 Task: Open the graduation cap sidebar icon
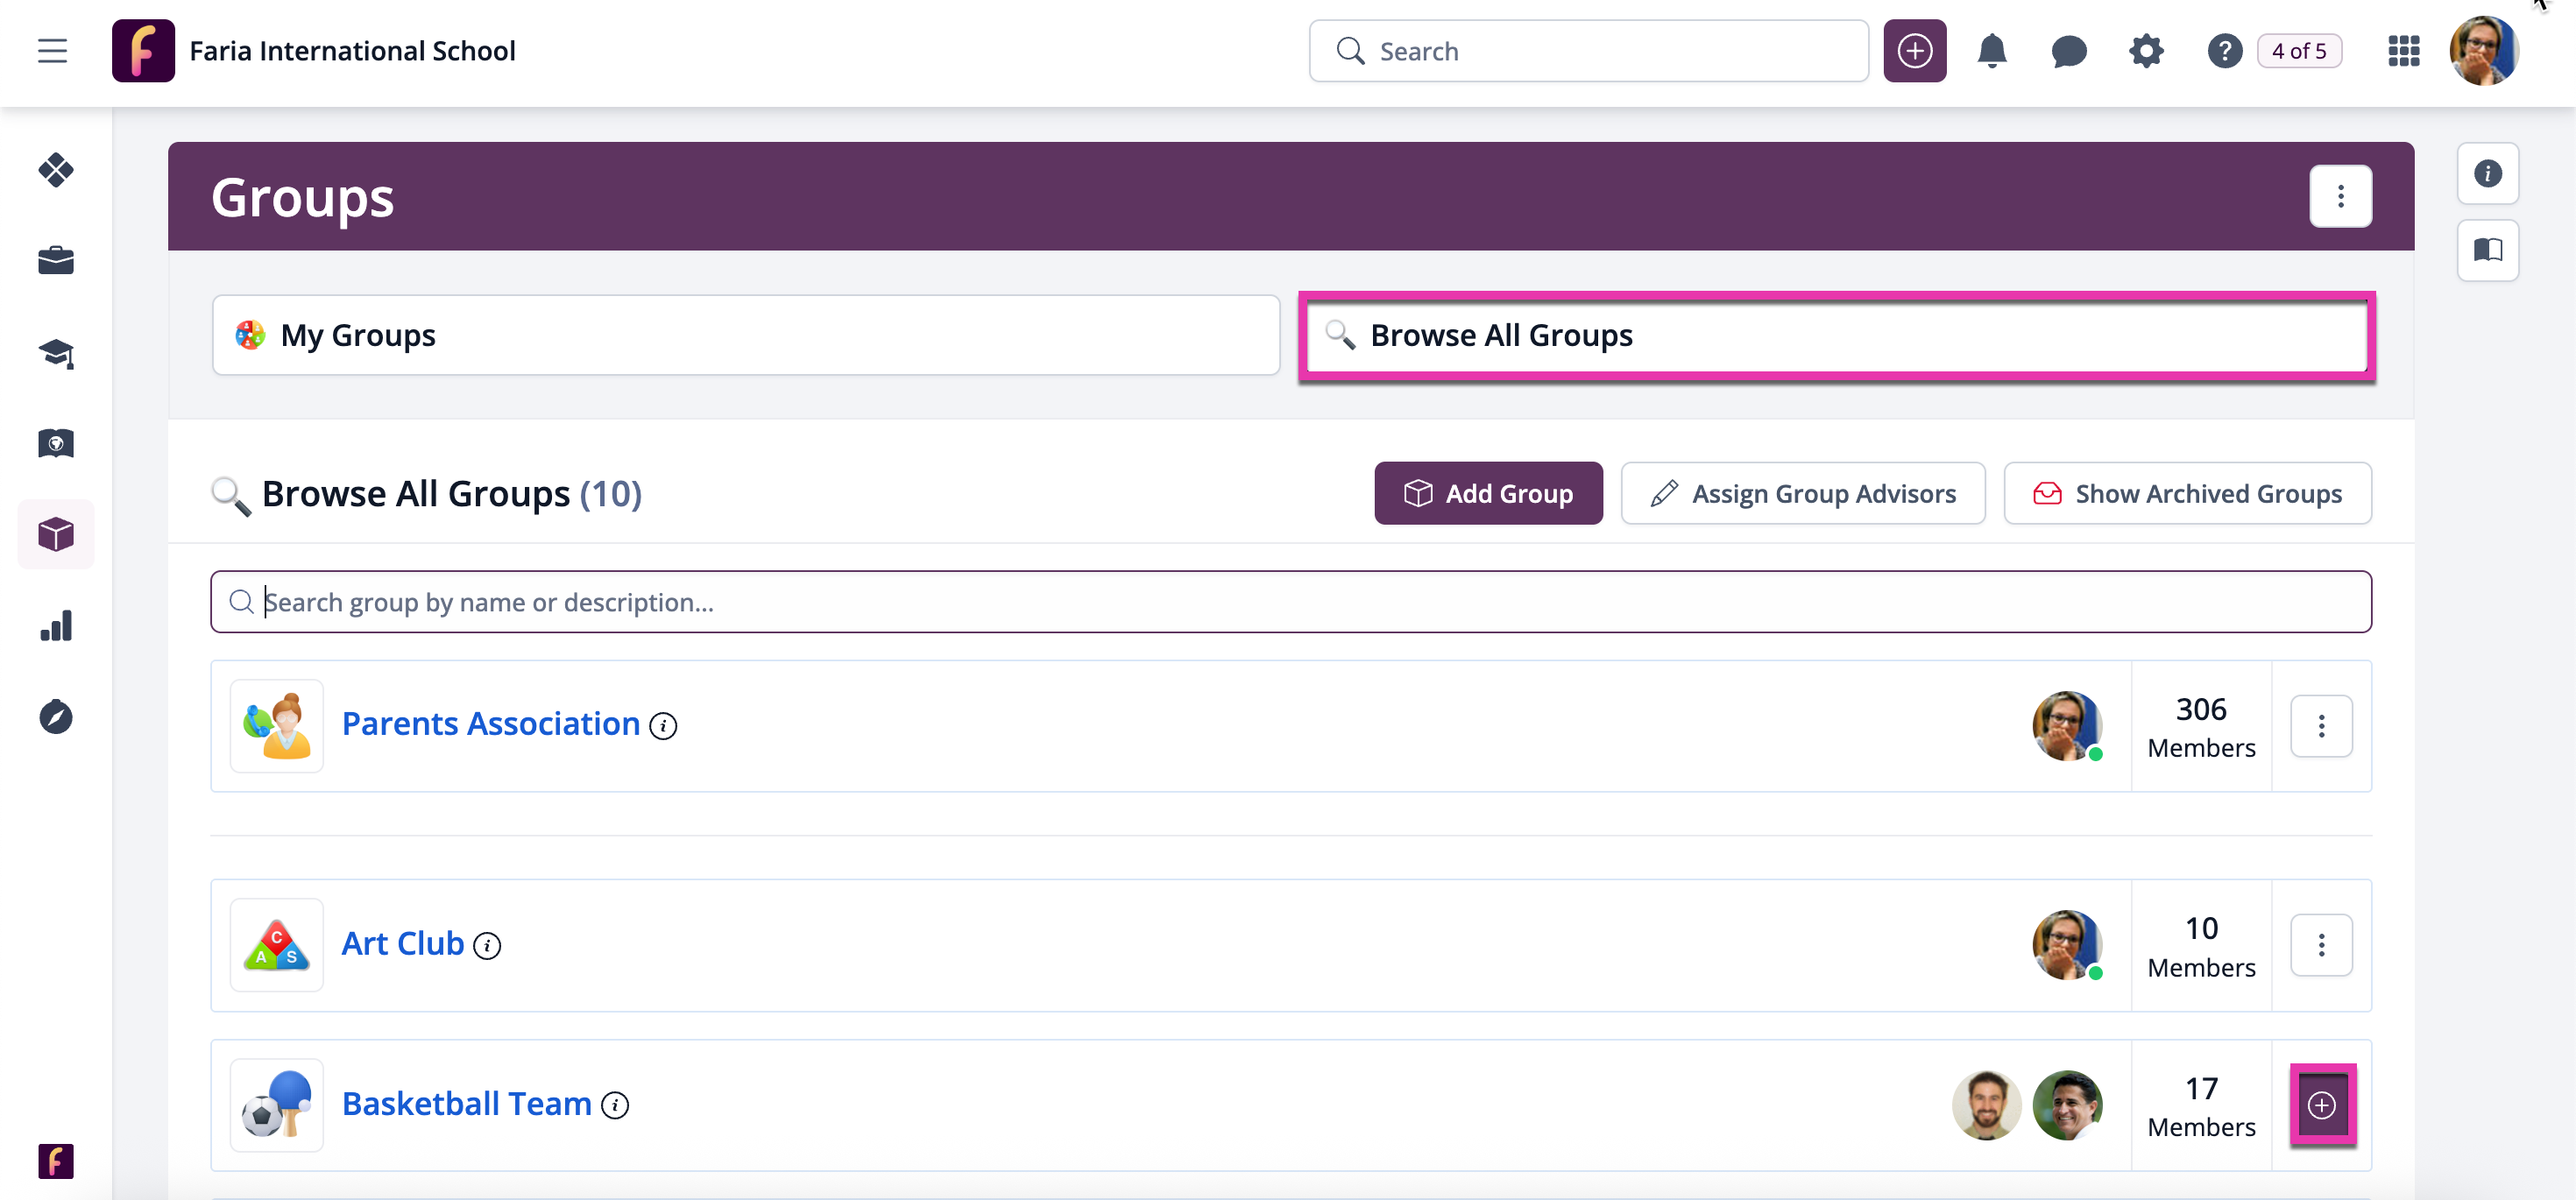[56, 353]
